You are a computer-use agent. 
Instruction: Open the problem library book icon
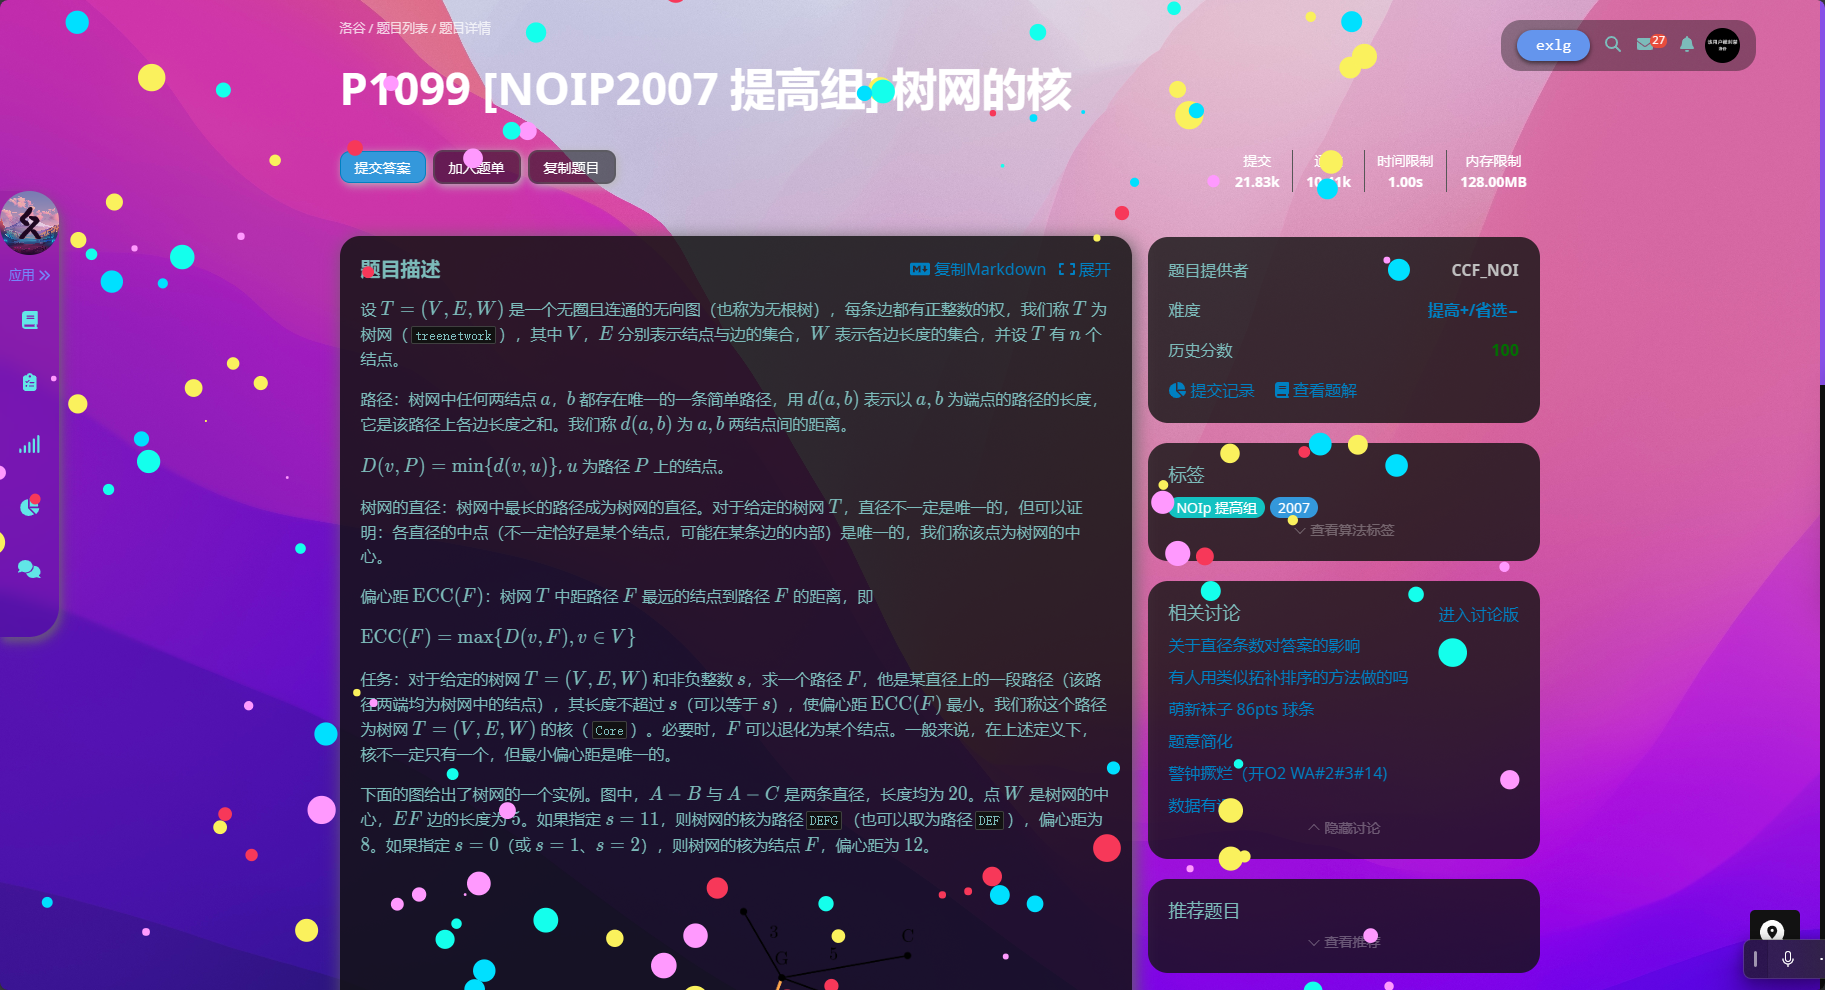pyautogui.click(x=30, y=320)
